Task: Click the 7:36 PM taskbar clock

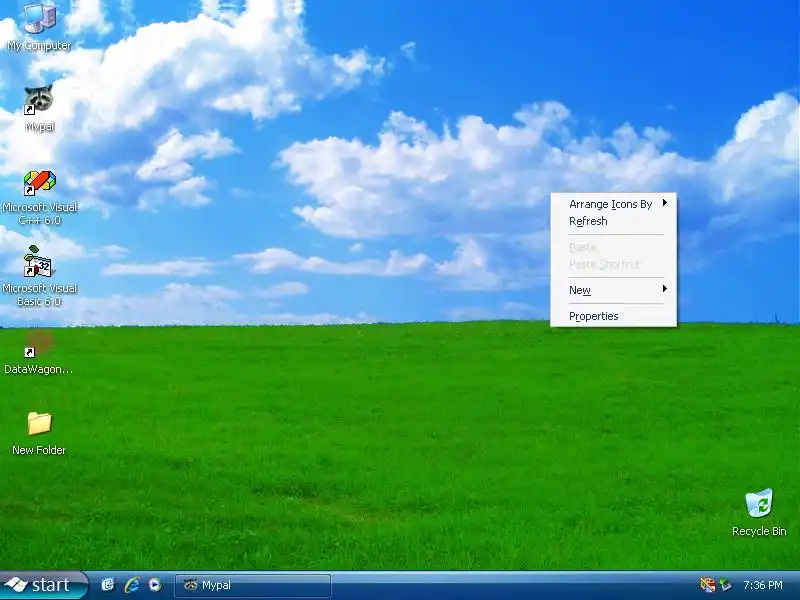Action: [763, 585]
